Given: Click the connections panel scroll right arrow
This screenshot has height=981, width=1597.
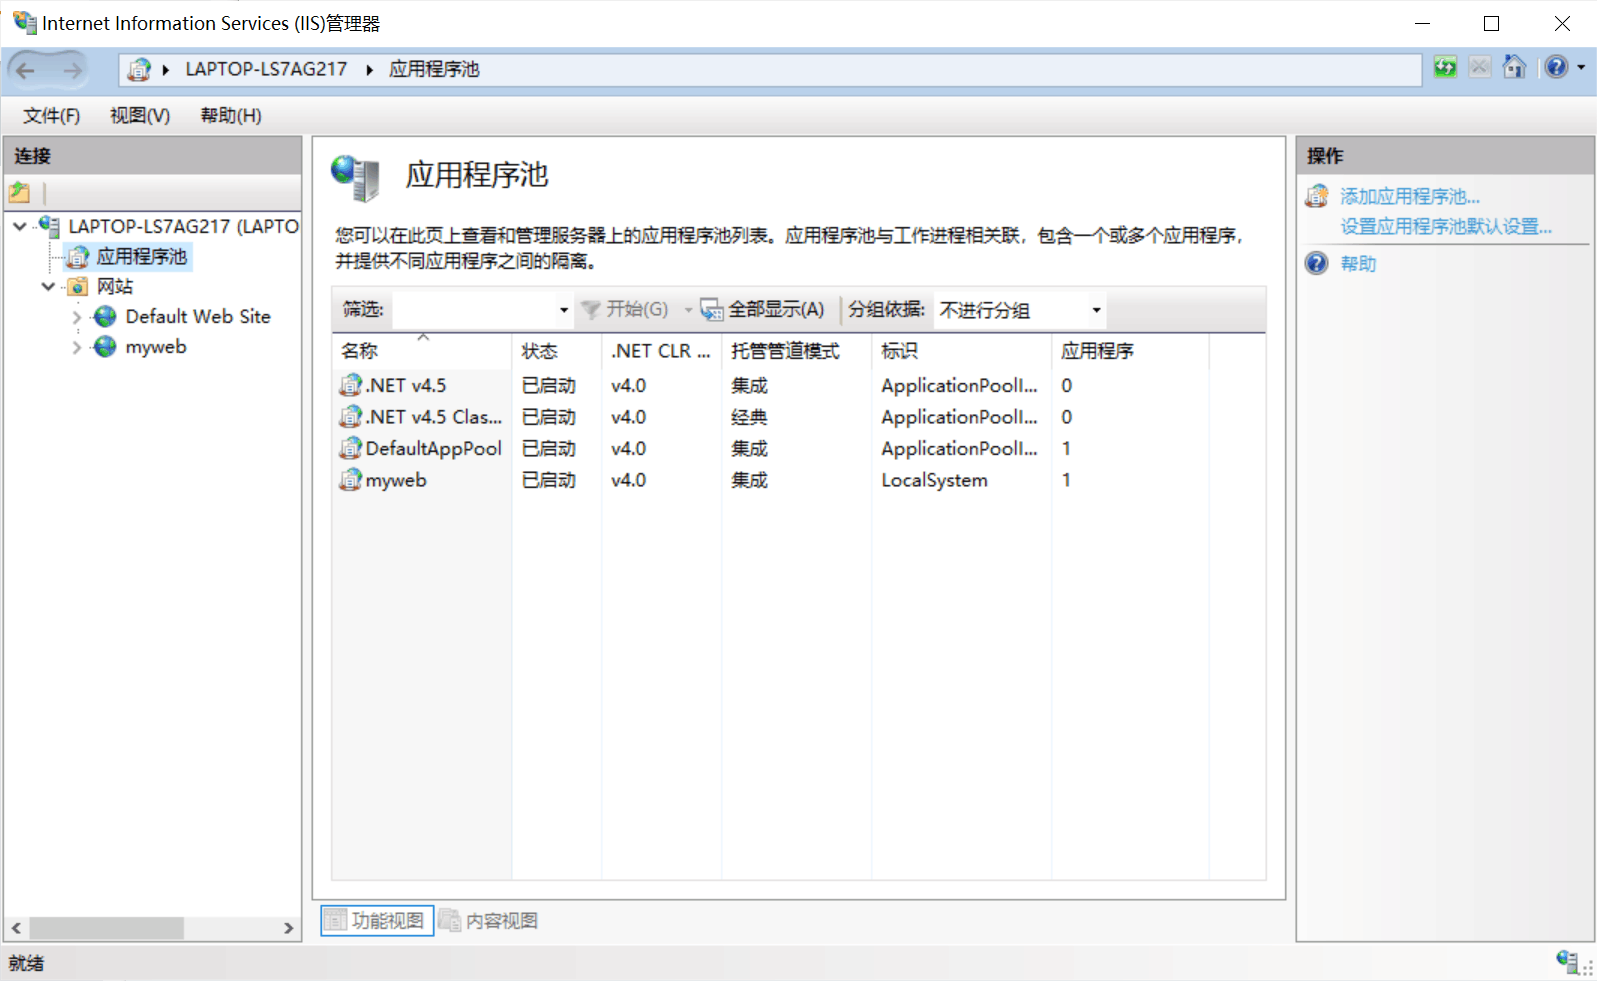Looking at the screenshot, I should (x=288, y=928).
